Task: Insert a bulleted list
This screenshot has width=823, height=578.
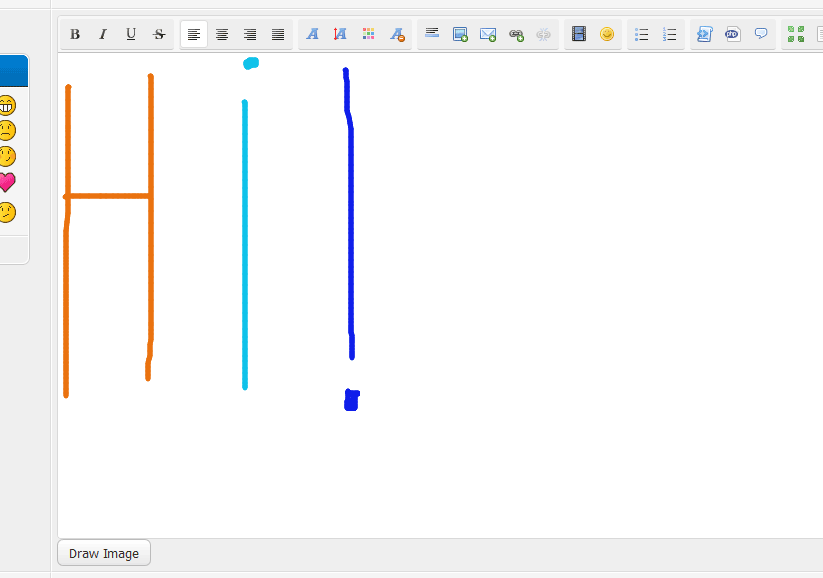Action: 642,34
